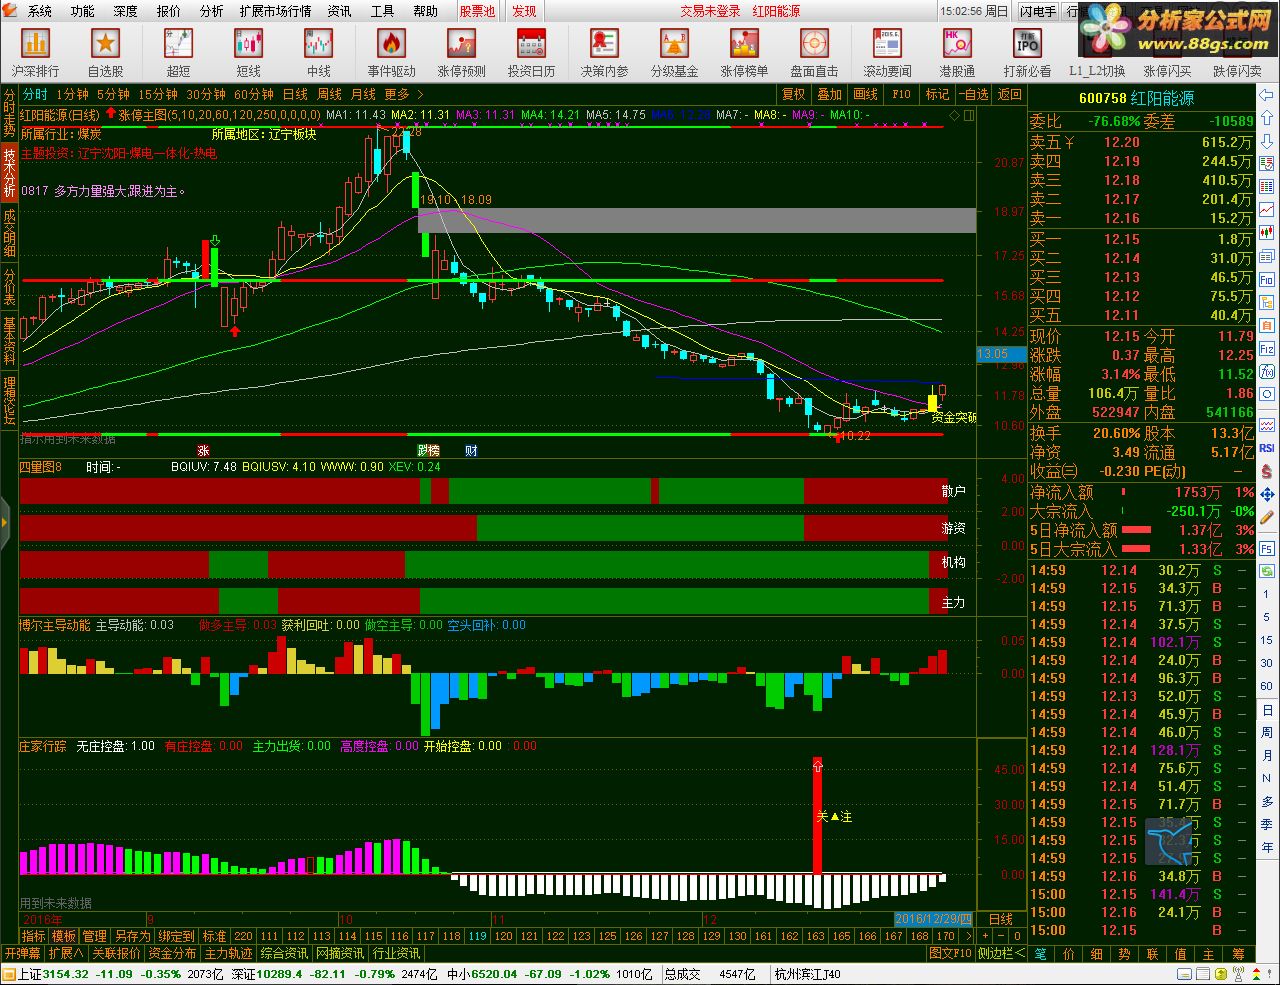Open the 日线 period selector at chart bottom
Viewport: 1280px width, 985px height.
pyautogui.click(x=1001, y=919)
